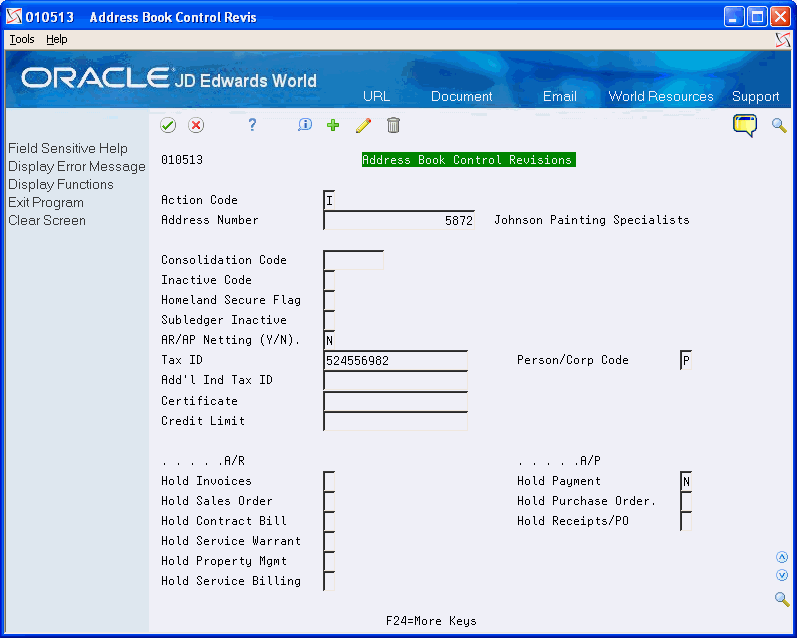Viewport: 797px width, 638px height.
Task: Click the Johnson Painting Specialists name
Action: point(592,220)
